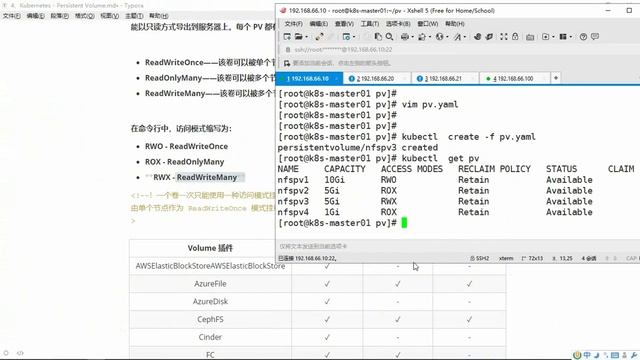The width and height of the screenshot is (640, 360).
Task: Click the New session icon in Xshell toolbar
Action: (287, 37)
